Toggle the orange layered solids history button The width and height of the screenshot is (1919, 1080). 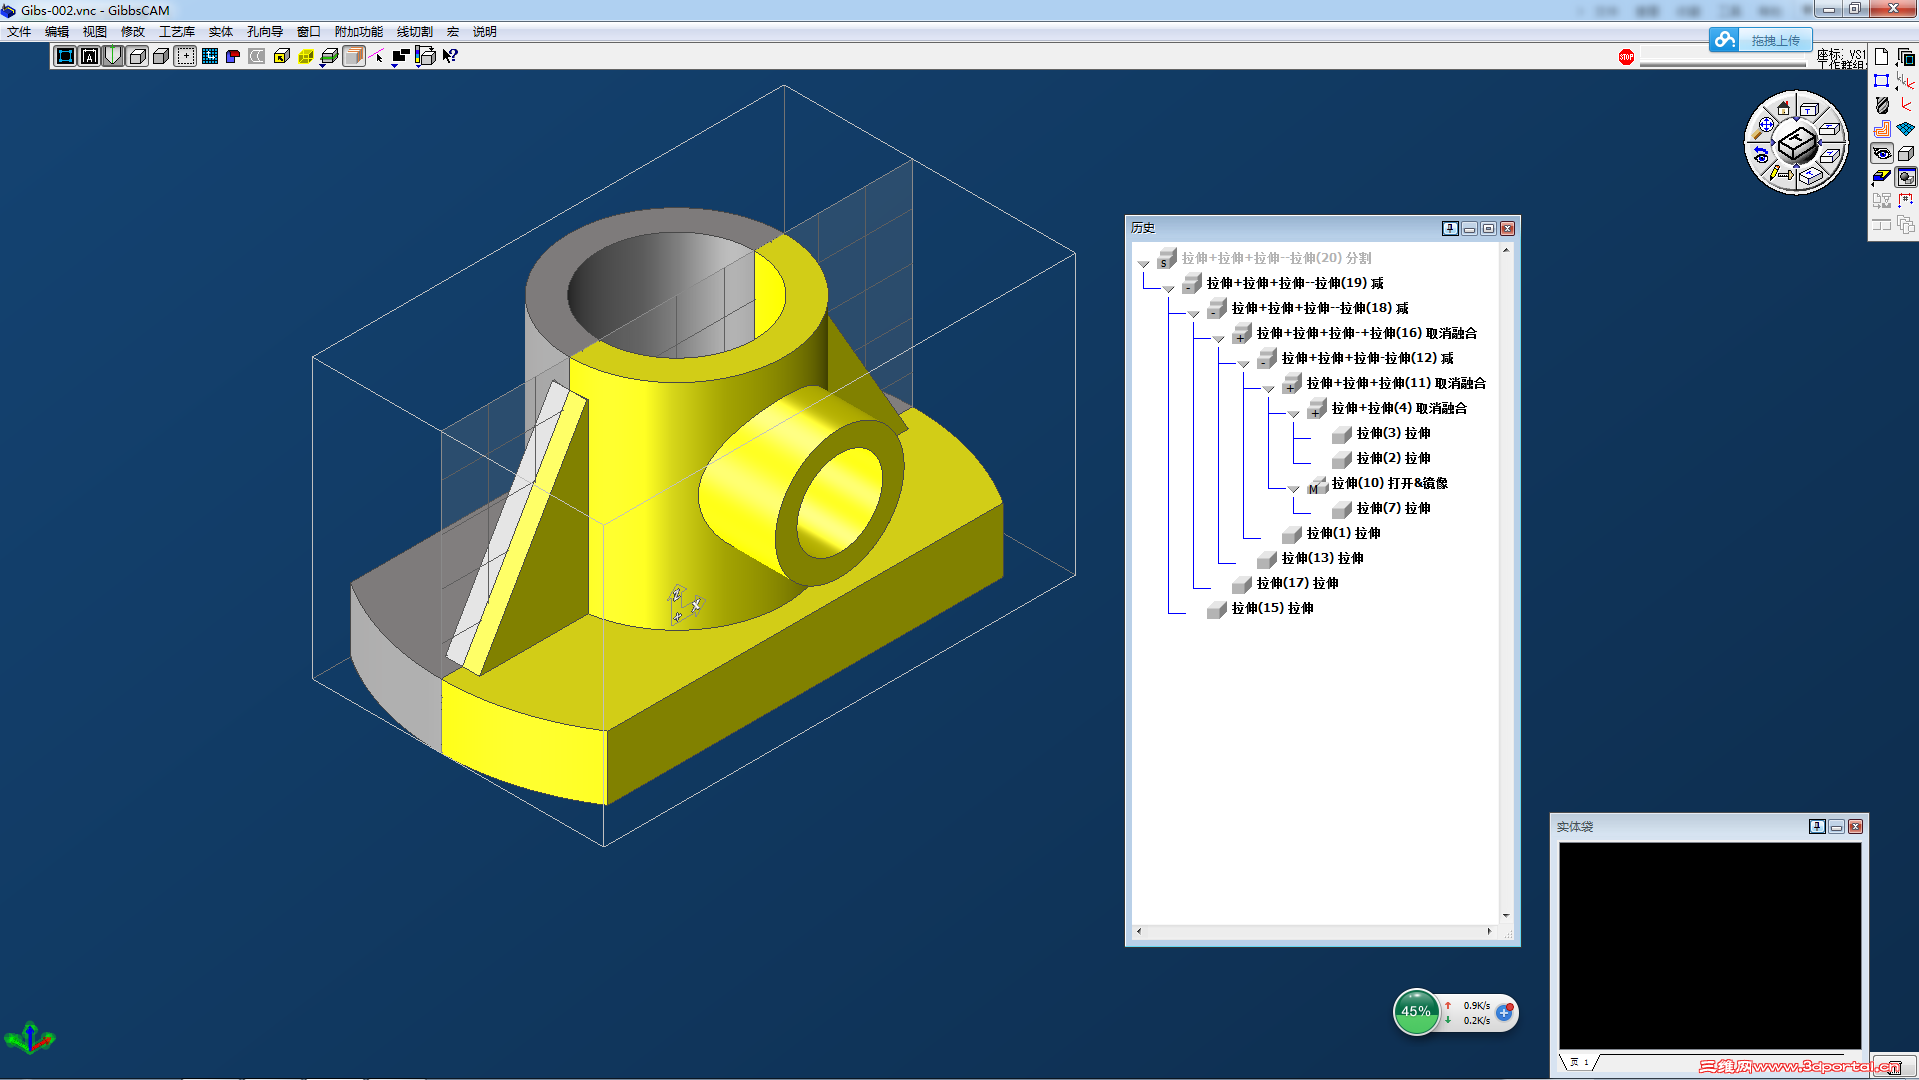[x=353, y=56]
